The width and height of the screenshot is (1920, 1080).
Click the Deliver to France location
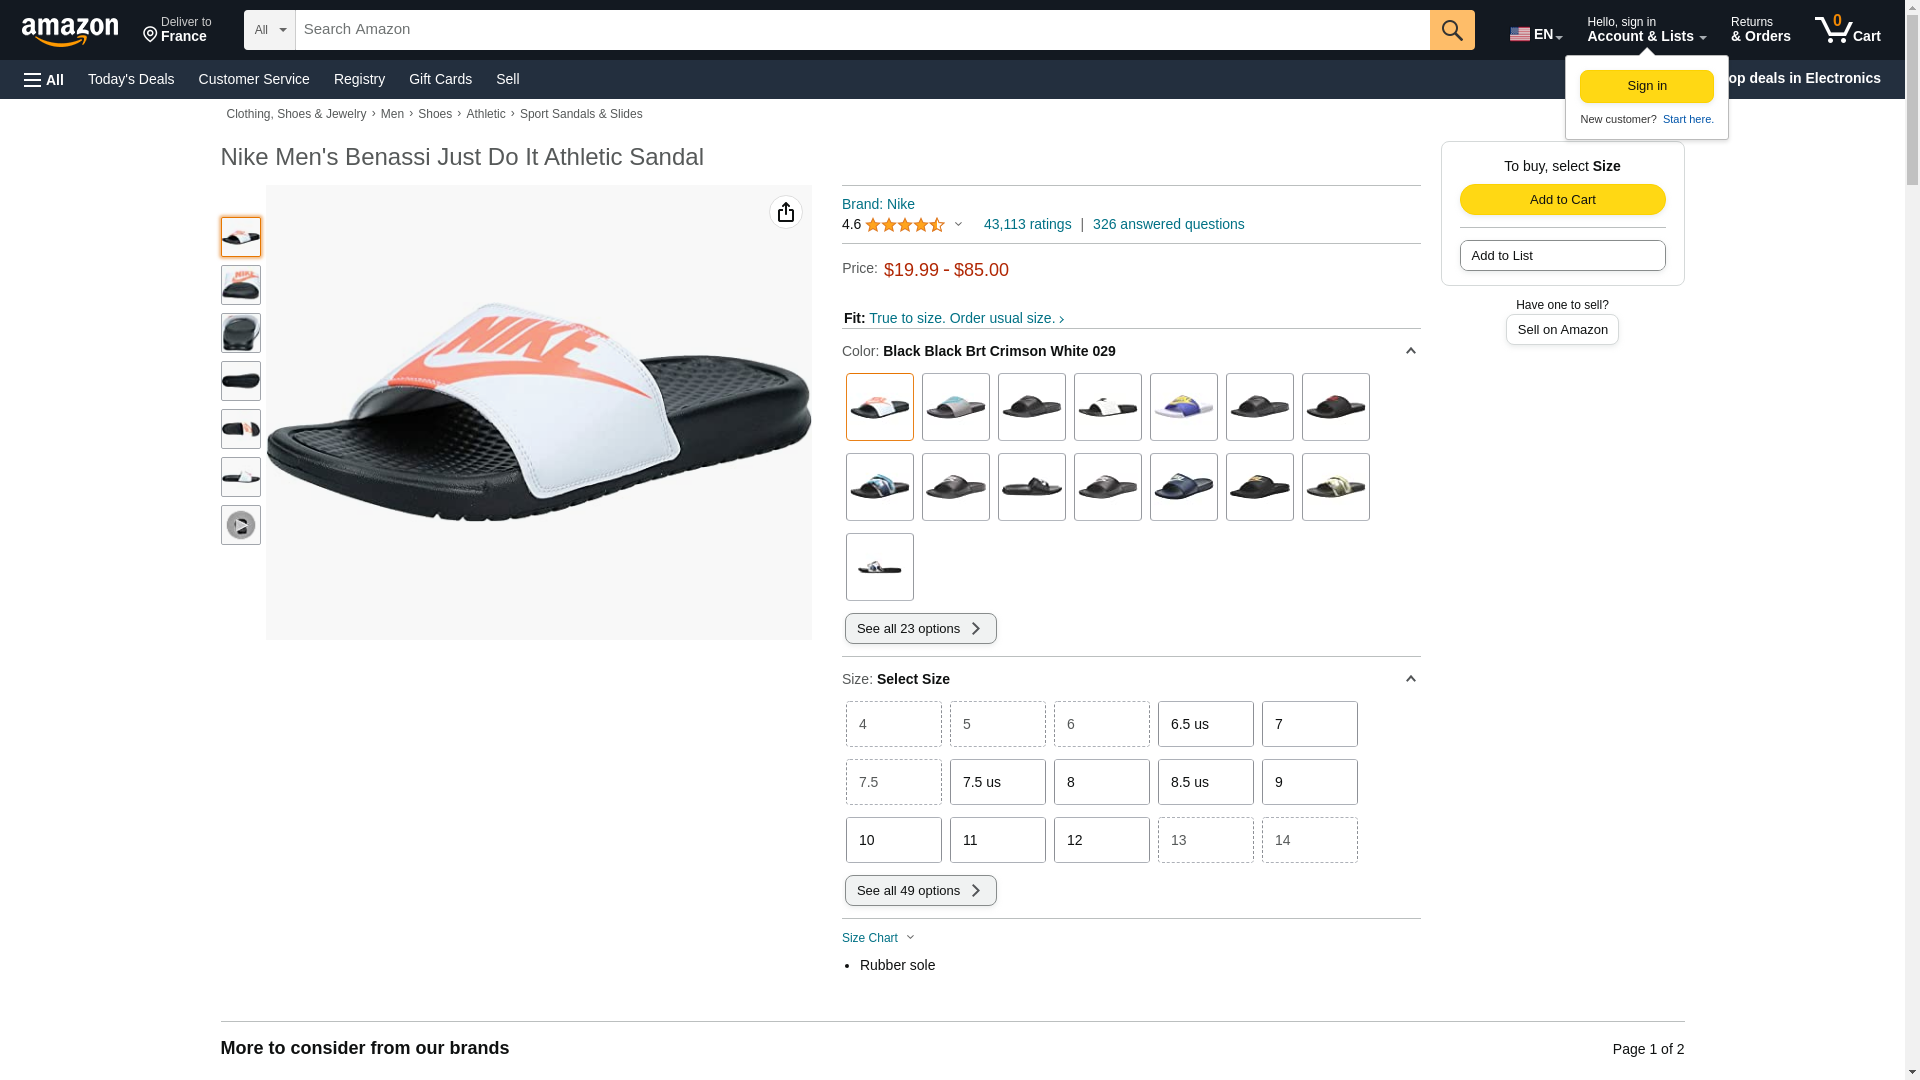(177, 30)
